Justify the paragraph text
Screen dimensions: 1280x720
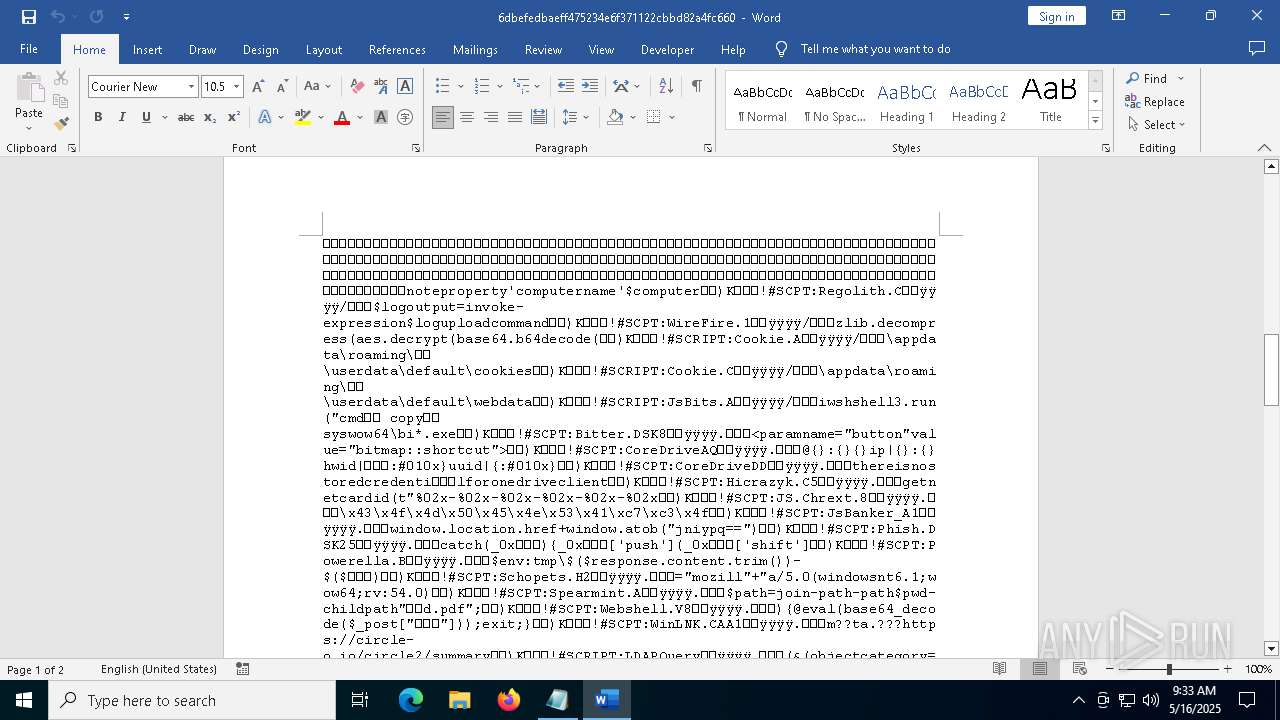(515, 117)
